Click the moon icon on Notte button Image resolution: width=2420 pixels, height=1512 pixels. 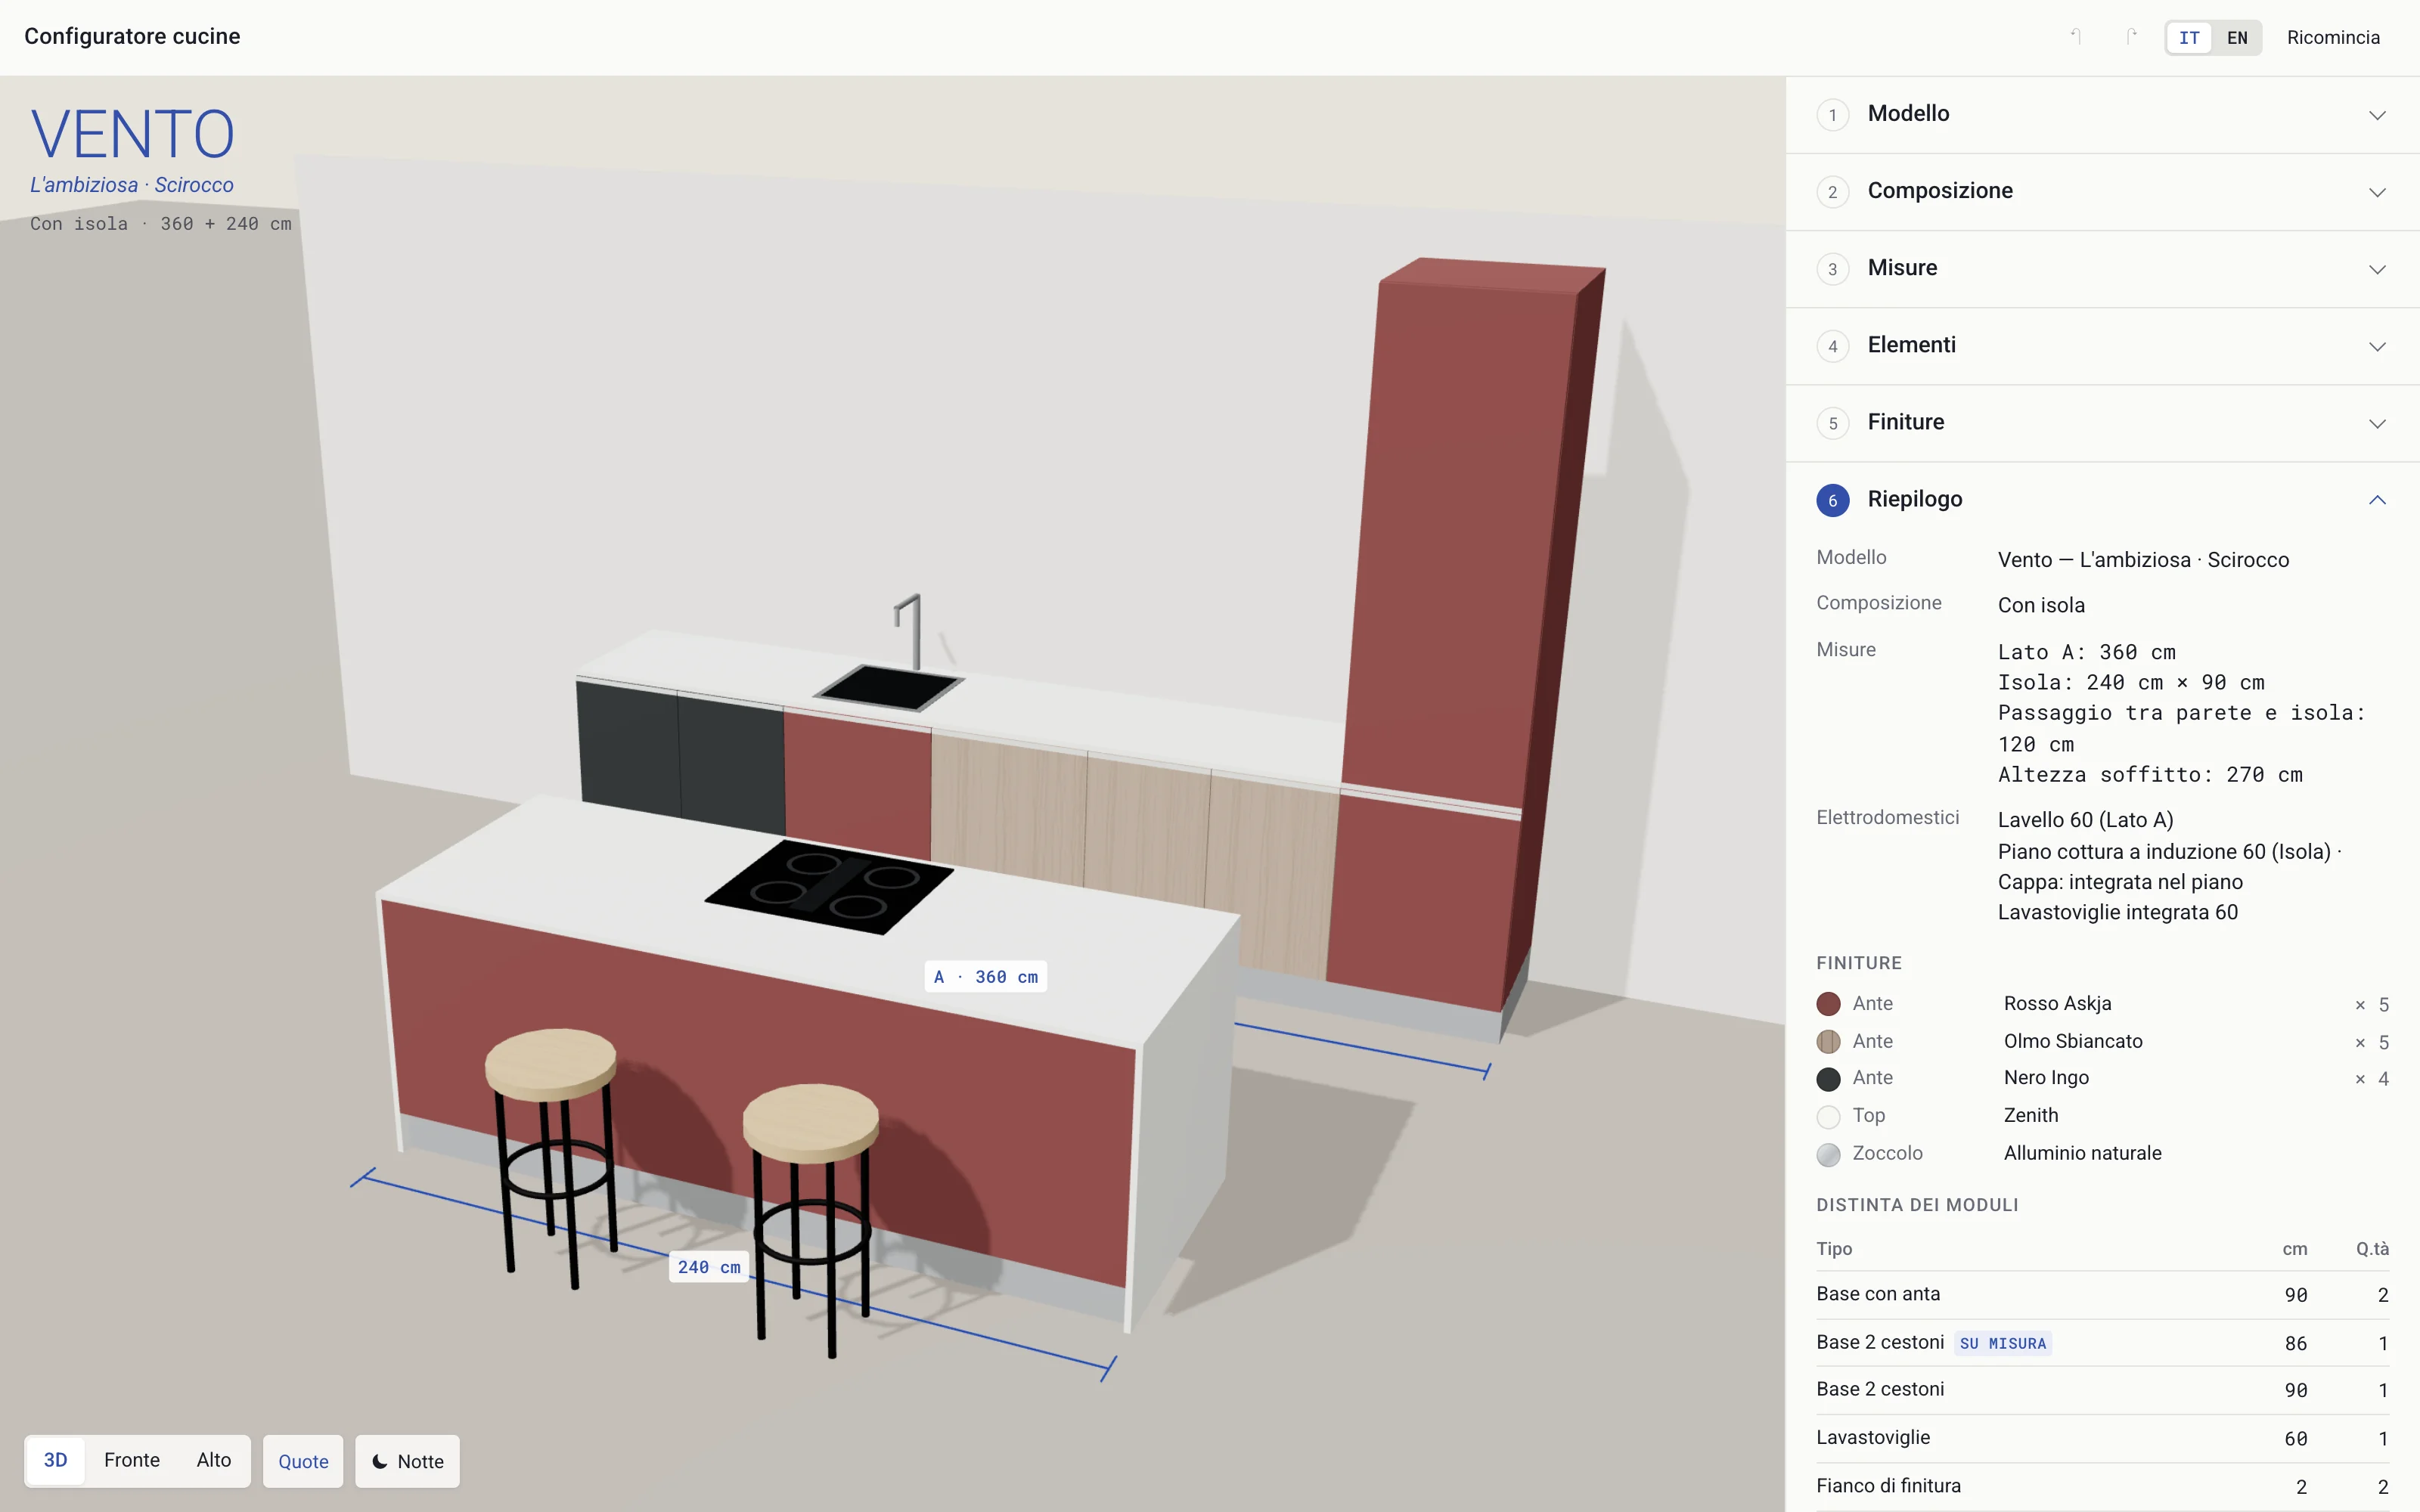pos(380,1461)
